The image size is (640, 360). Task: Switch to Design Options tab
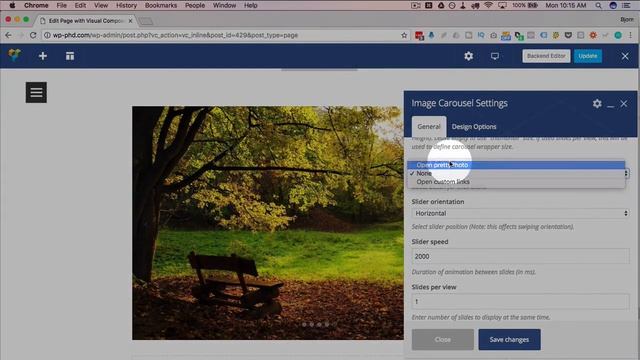point(474,127)
